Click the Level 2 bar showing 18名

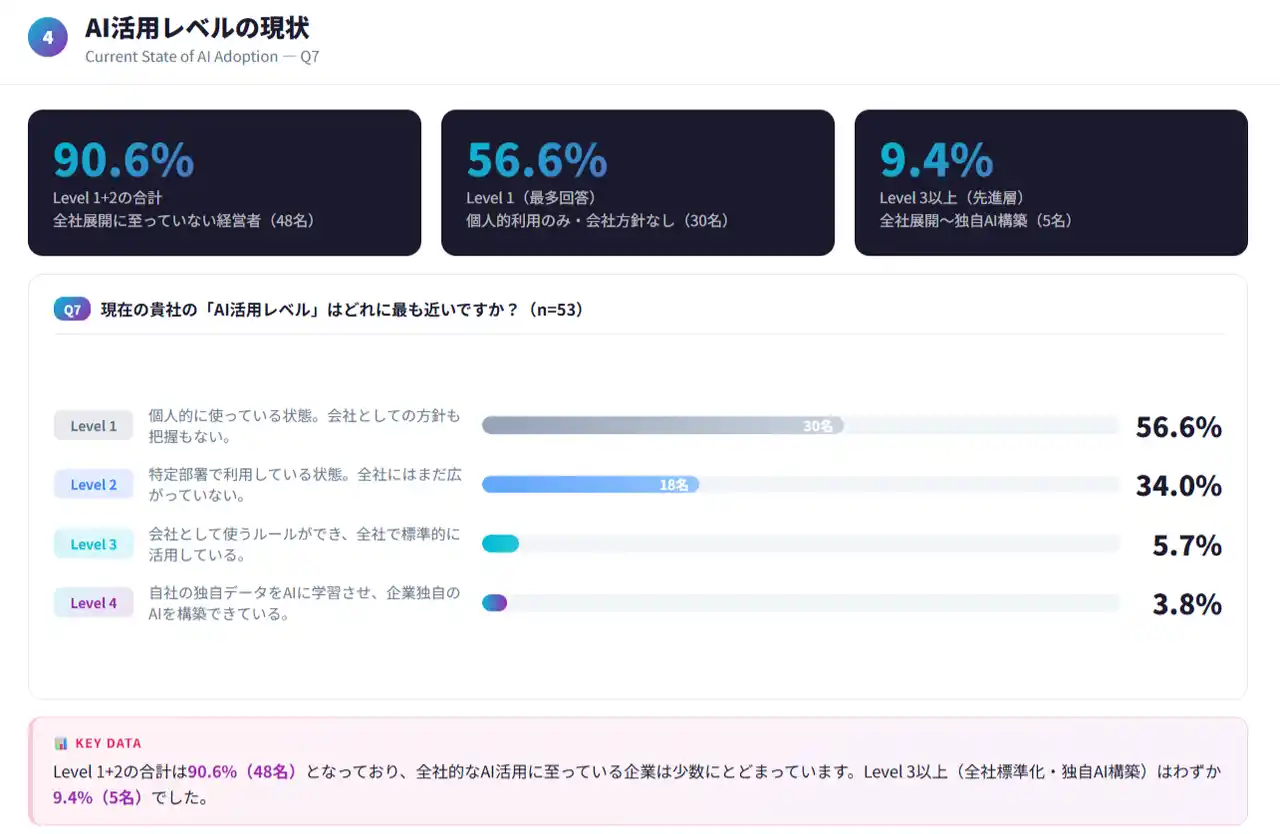tap(590, 485)
